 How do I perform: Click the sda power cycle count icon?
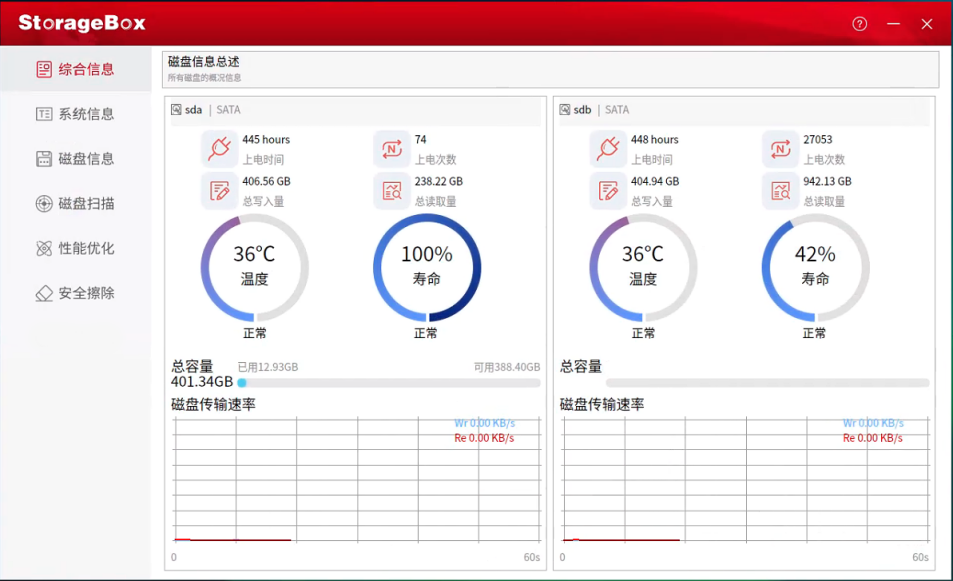pos(391,149)
